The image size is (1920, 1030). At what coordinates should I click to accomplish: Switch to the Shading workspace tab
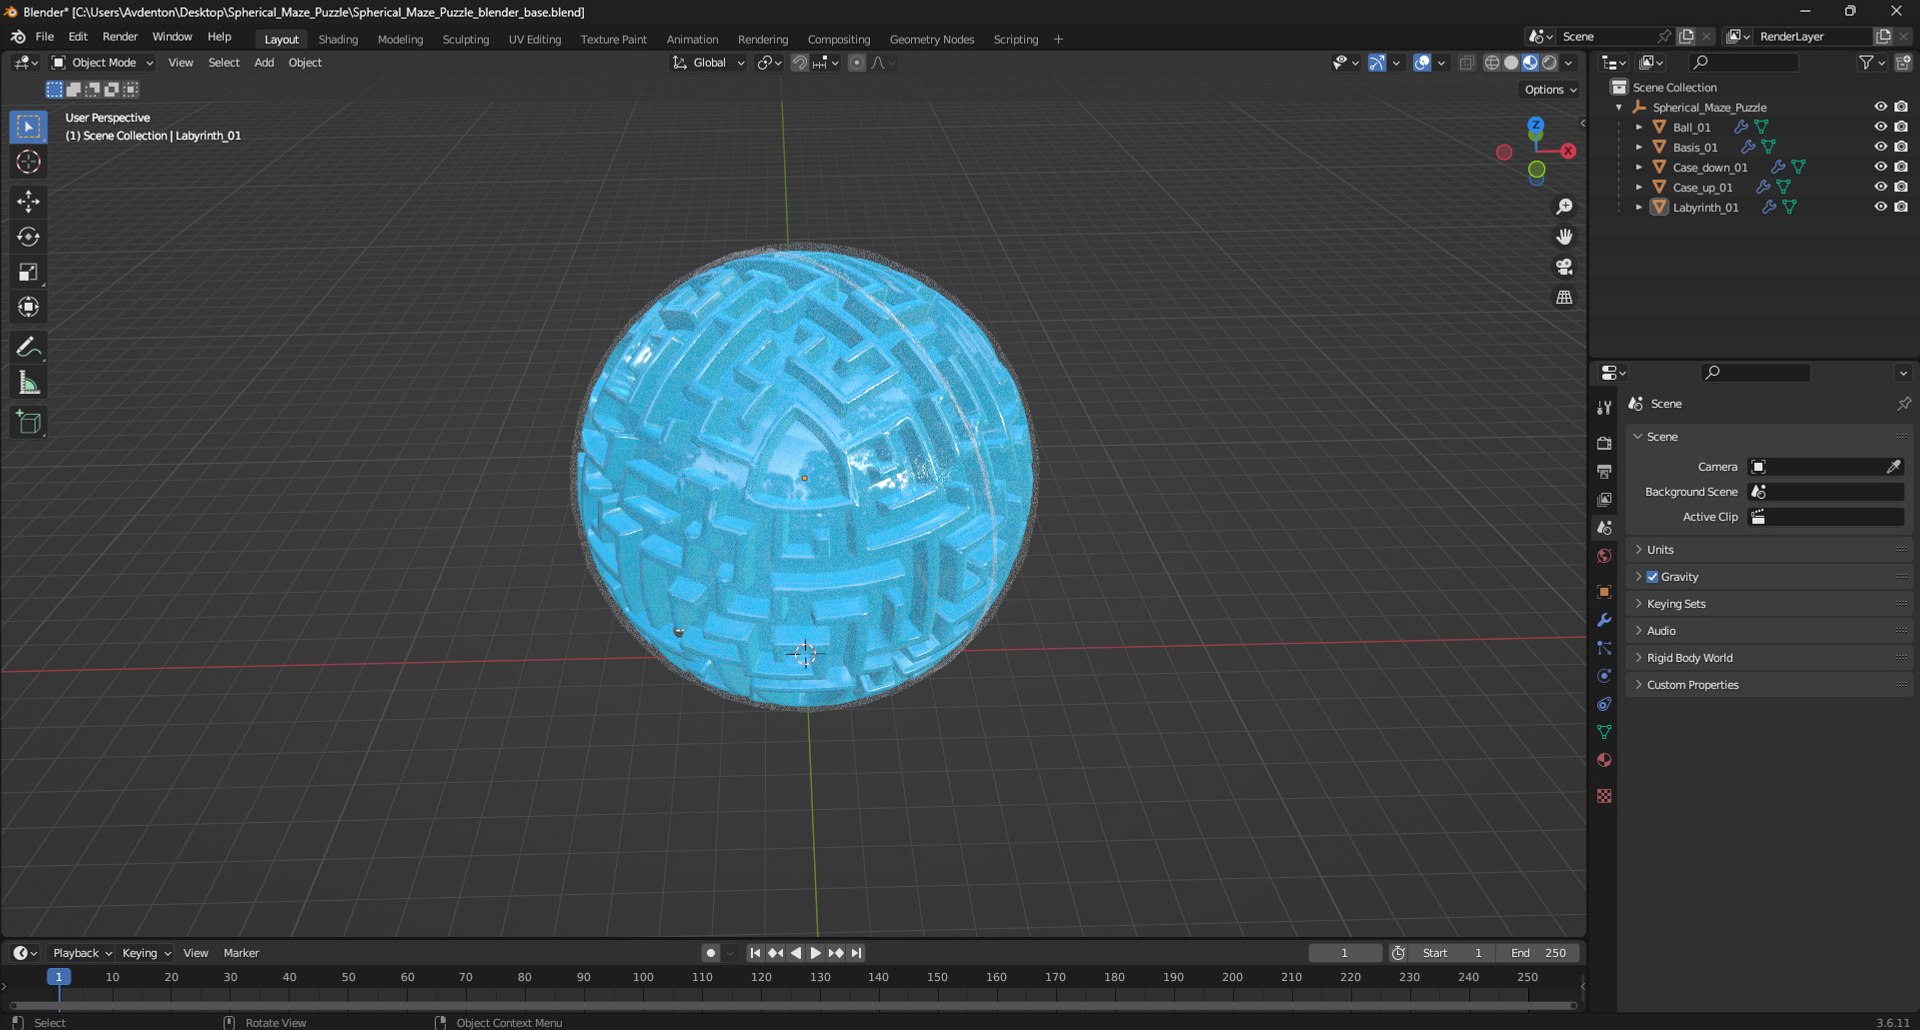pyautogui.click(x=338, y=39)
